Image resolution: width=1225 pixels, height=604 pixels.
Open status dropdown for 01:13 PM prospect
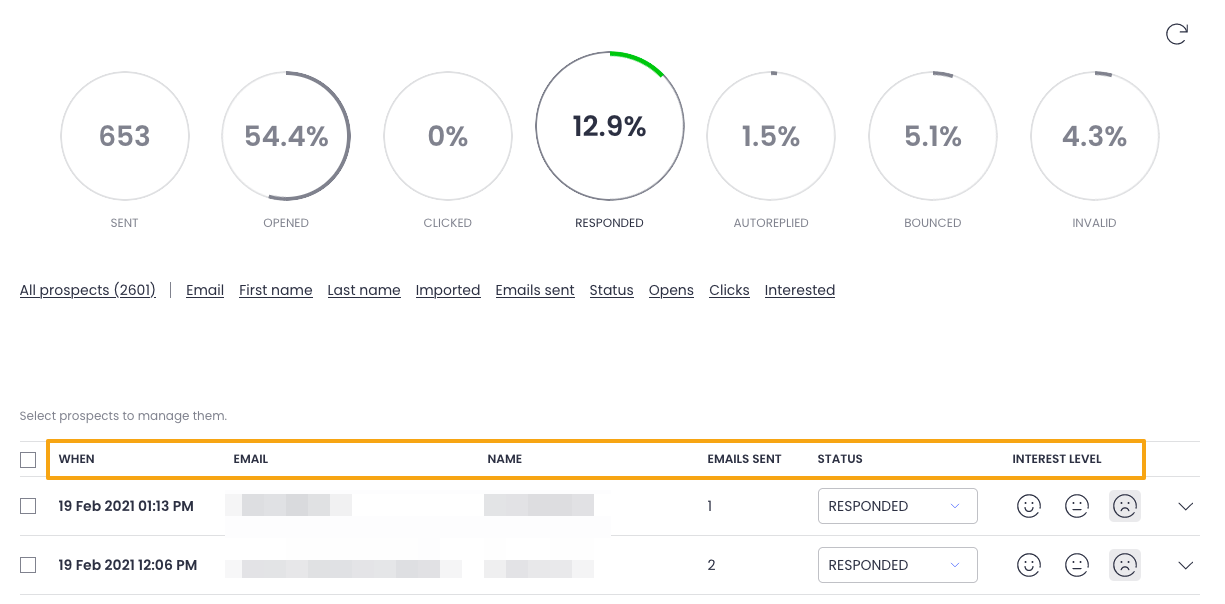[897, 506]
